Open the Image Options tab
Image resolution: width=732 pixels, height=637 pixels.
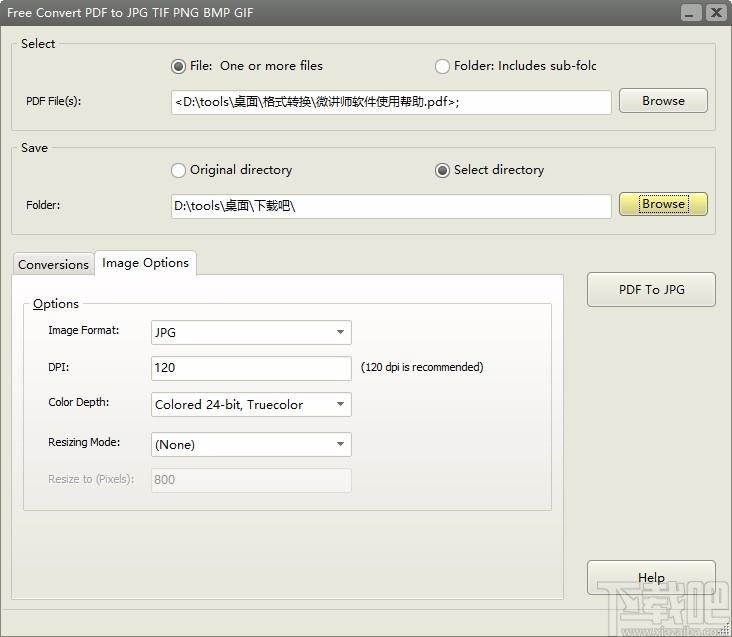146,263
